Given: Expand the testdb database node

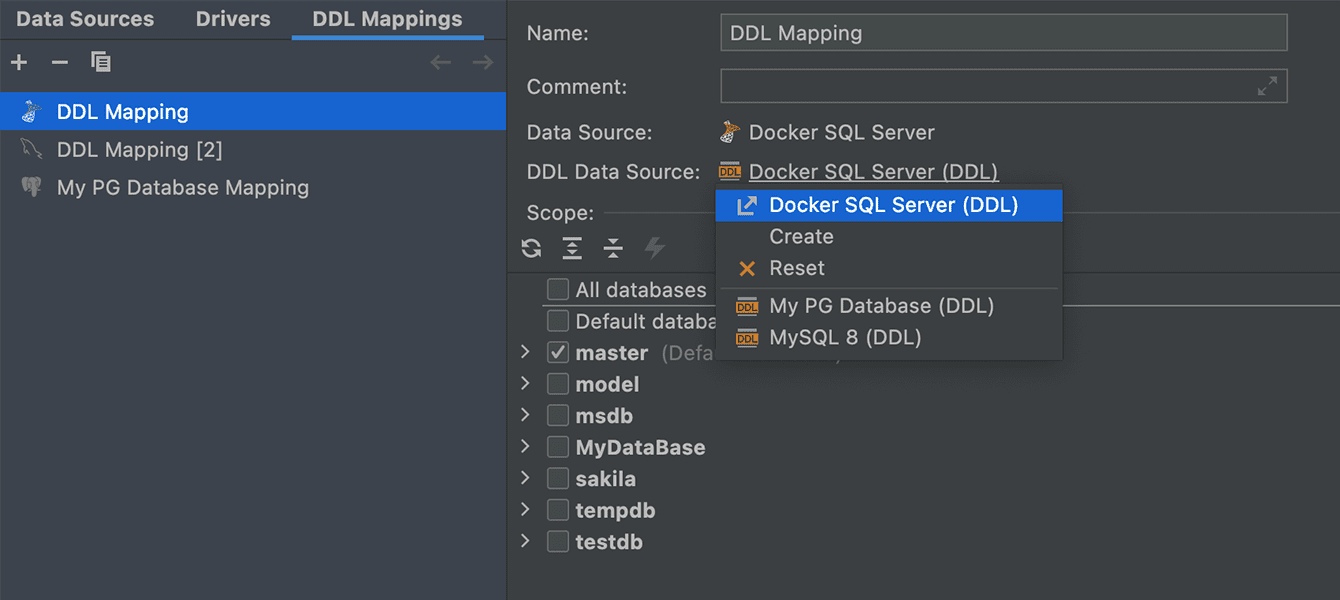Looking at the screenshot, I should tap(526, 541).
